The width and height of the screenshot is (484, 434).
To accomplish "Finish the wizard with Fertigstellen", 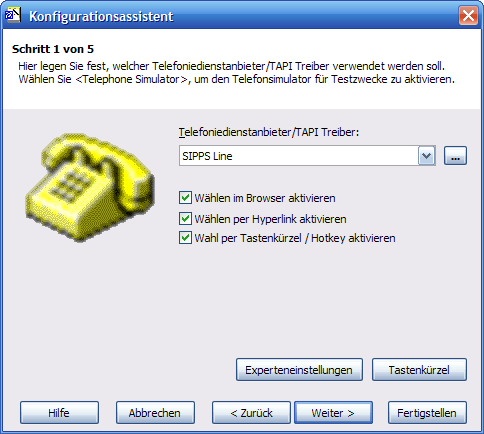I will pyautogui.click(x=427, y=413).
